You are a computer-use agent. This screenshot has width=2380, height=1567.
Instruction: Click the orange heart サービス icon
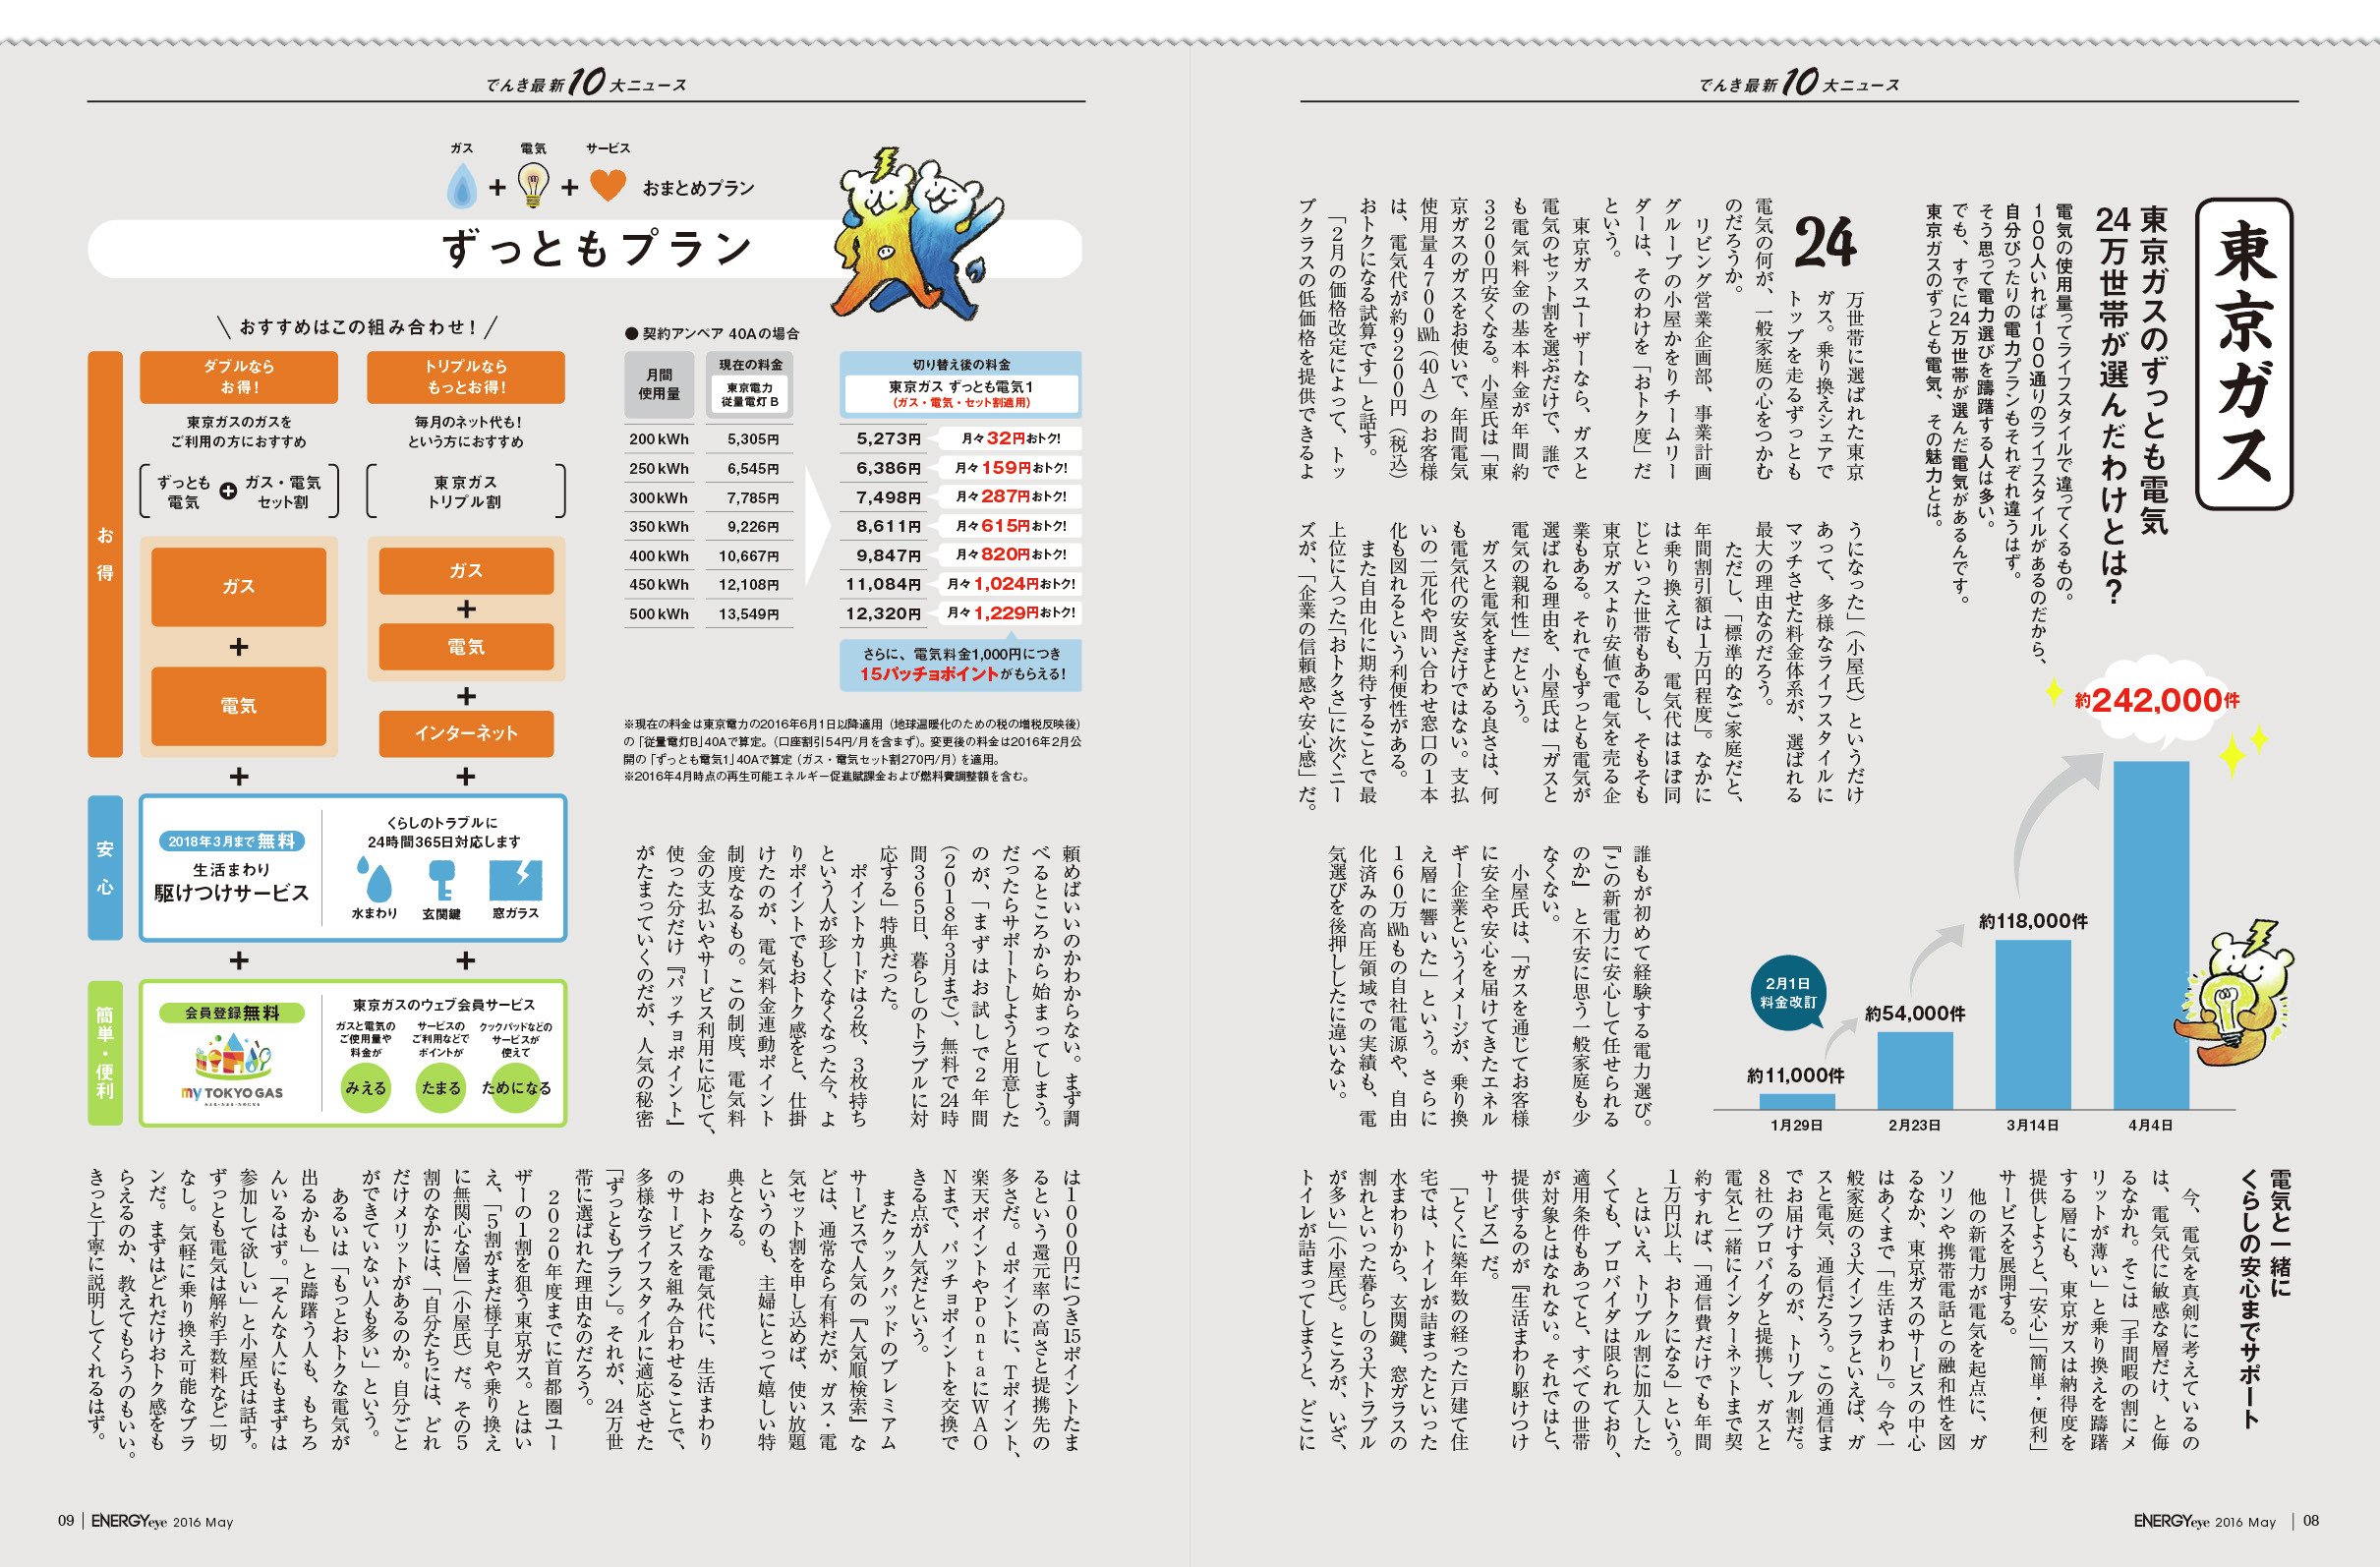tap(608, 185)
